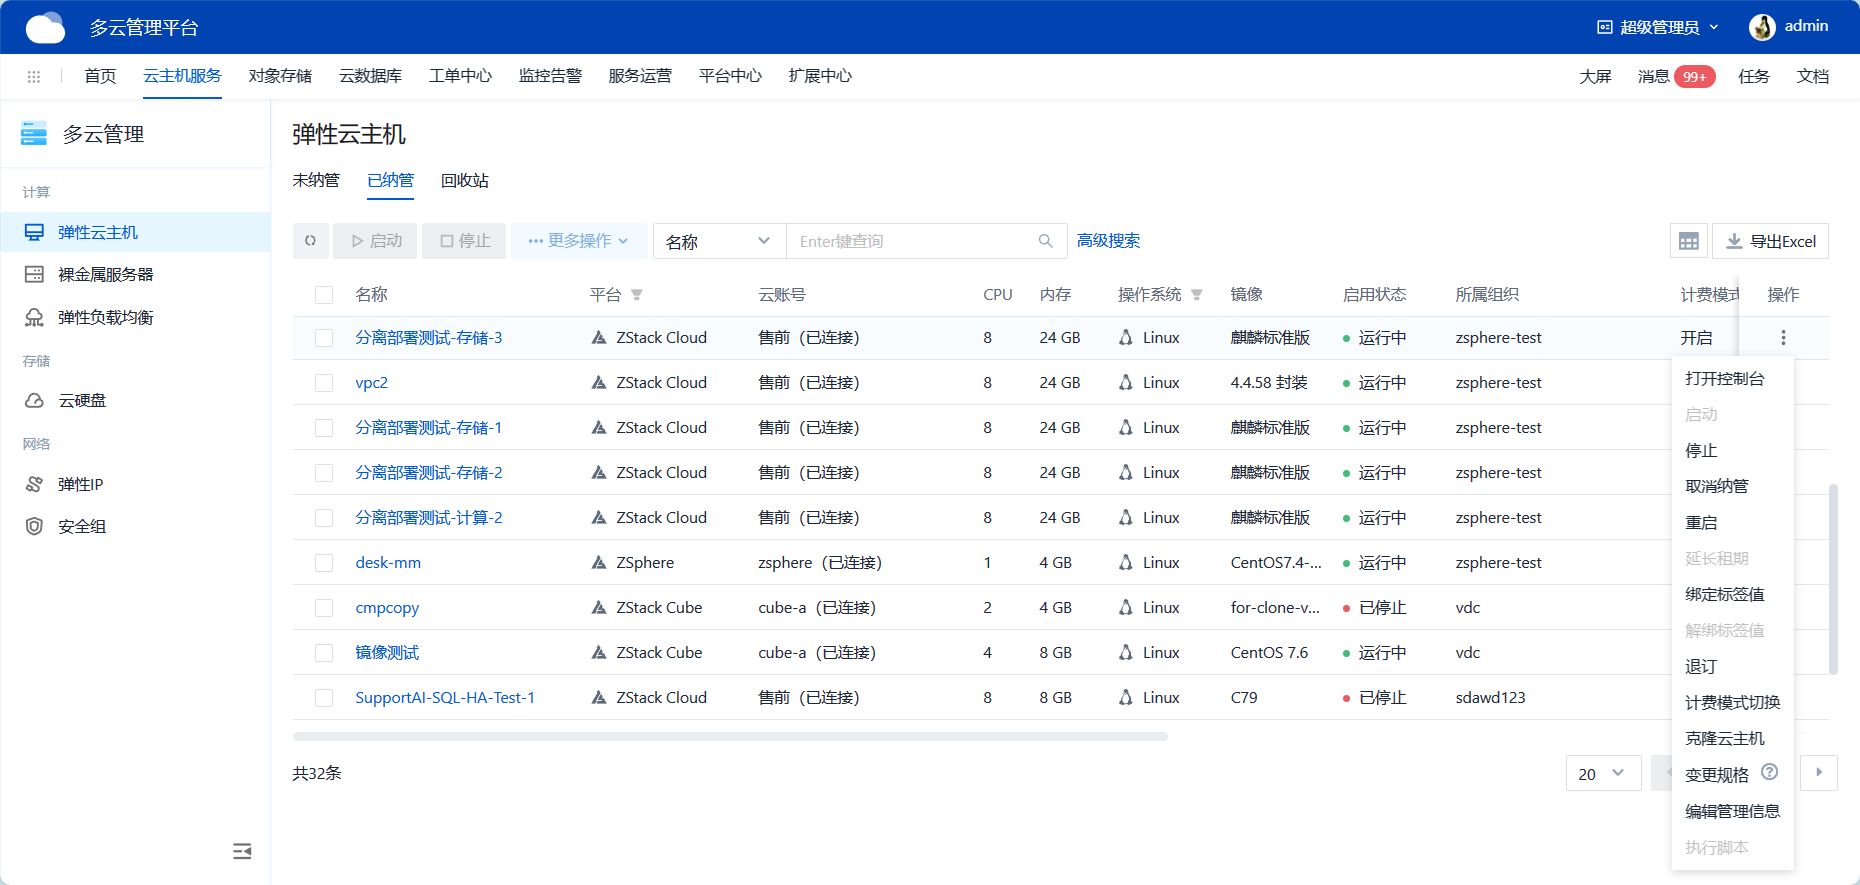This screenshot has height=885, width=1860.
Task: Check the box for vpc2 row
Action: click(324, 383)
